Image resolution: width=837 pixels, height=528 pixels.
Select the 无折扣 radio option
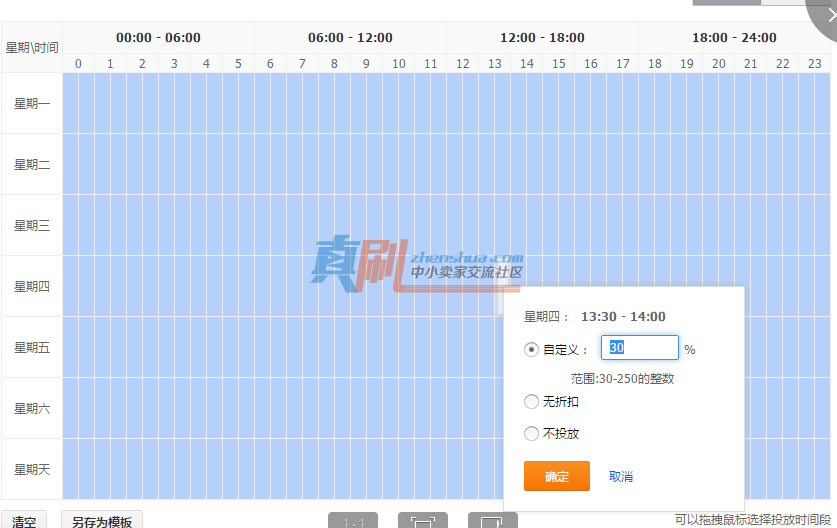pos(531,401)
